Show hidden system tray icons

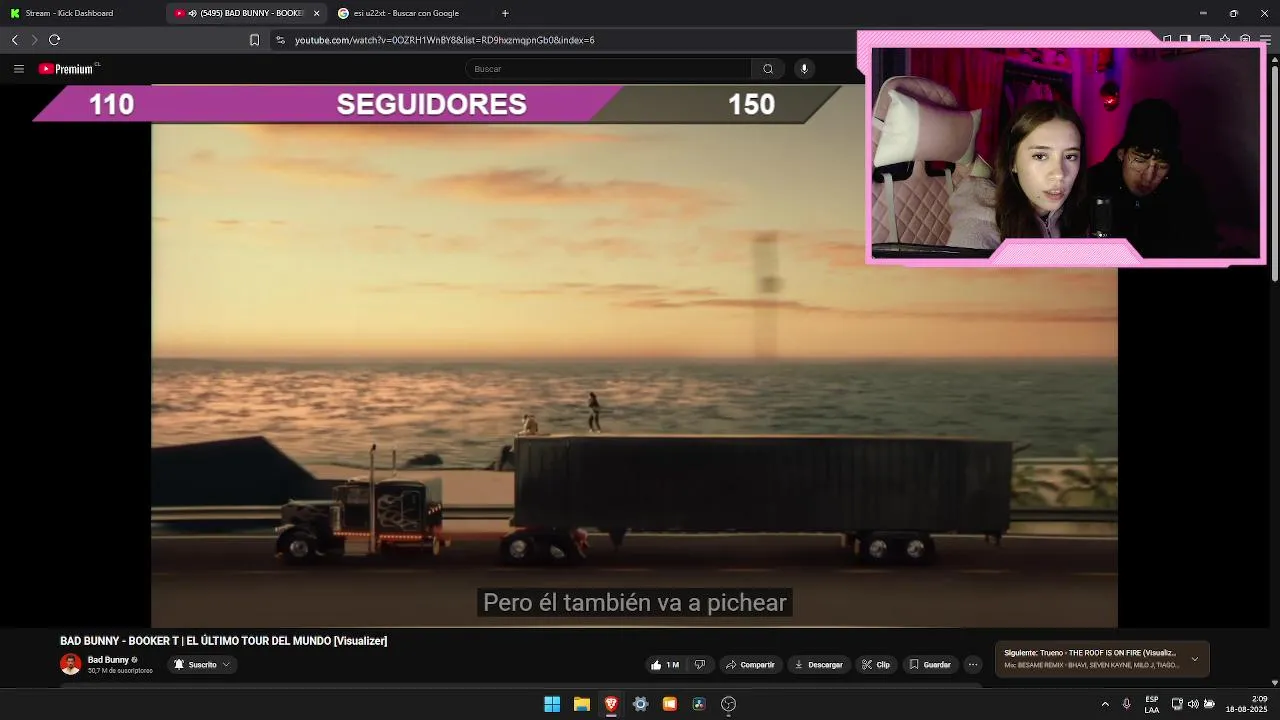point(1105,704)
